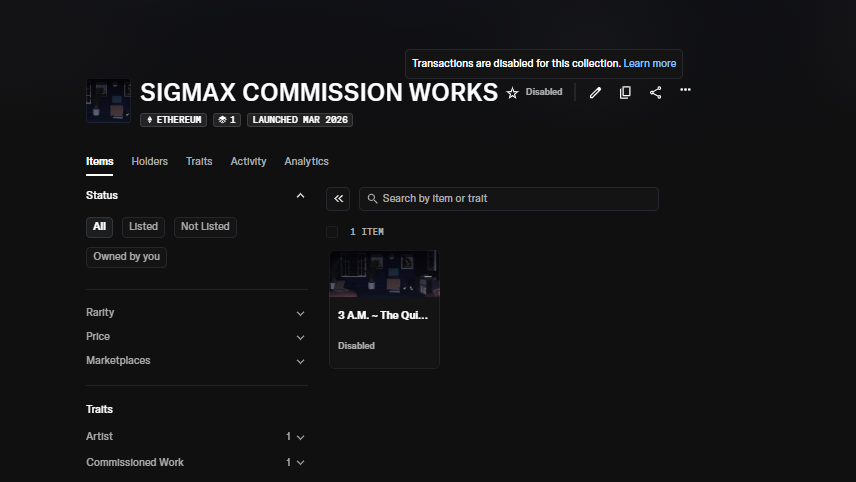Check the select-all items checkbox
Viewport: 856px width, 482px height.
(x=332, y=232)
